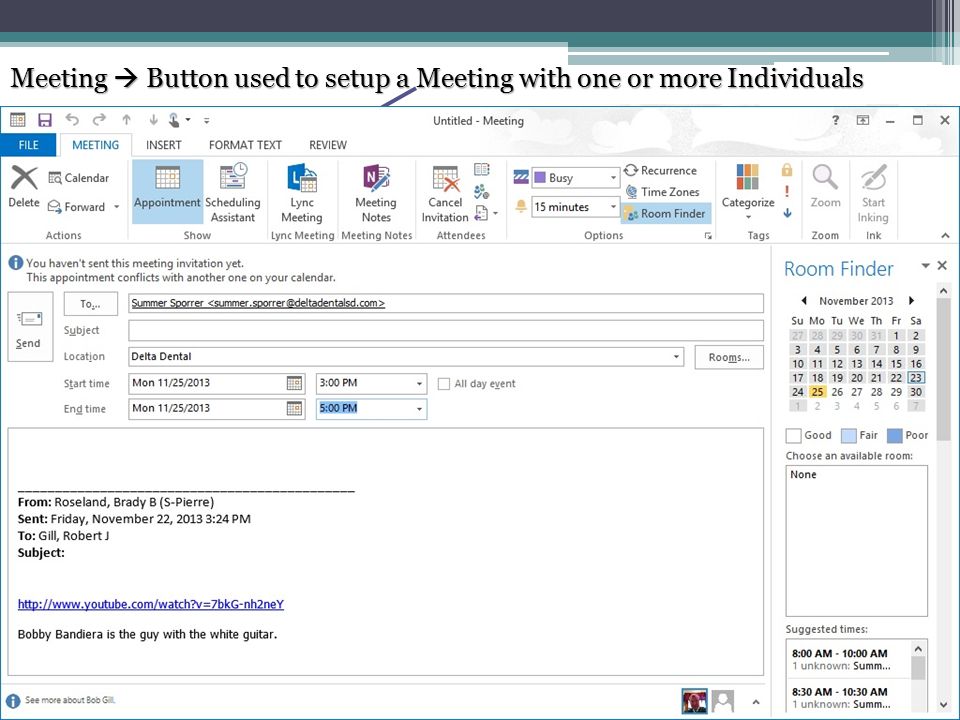
Task: Click the Lync Meeting icon
Action: click(x=302, y=178)
